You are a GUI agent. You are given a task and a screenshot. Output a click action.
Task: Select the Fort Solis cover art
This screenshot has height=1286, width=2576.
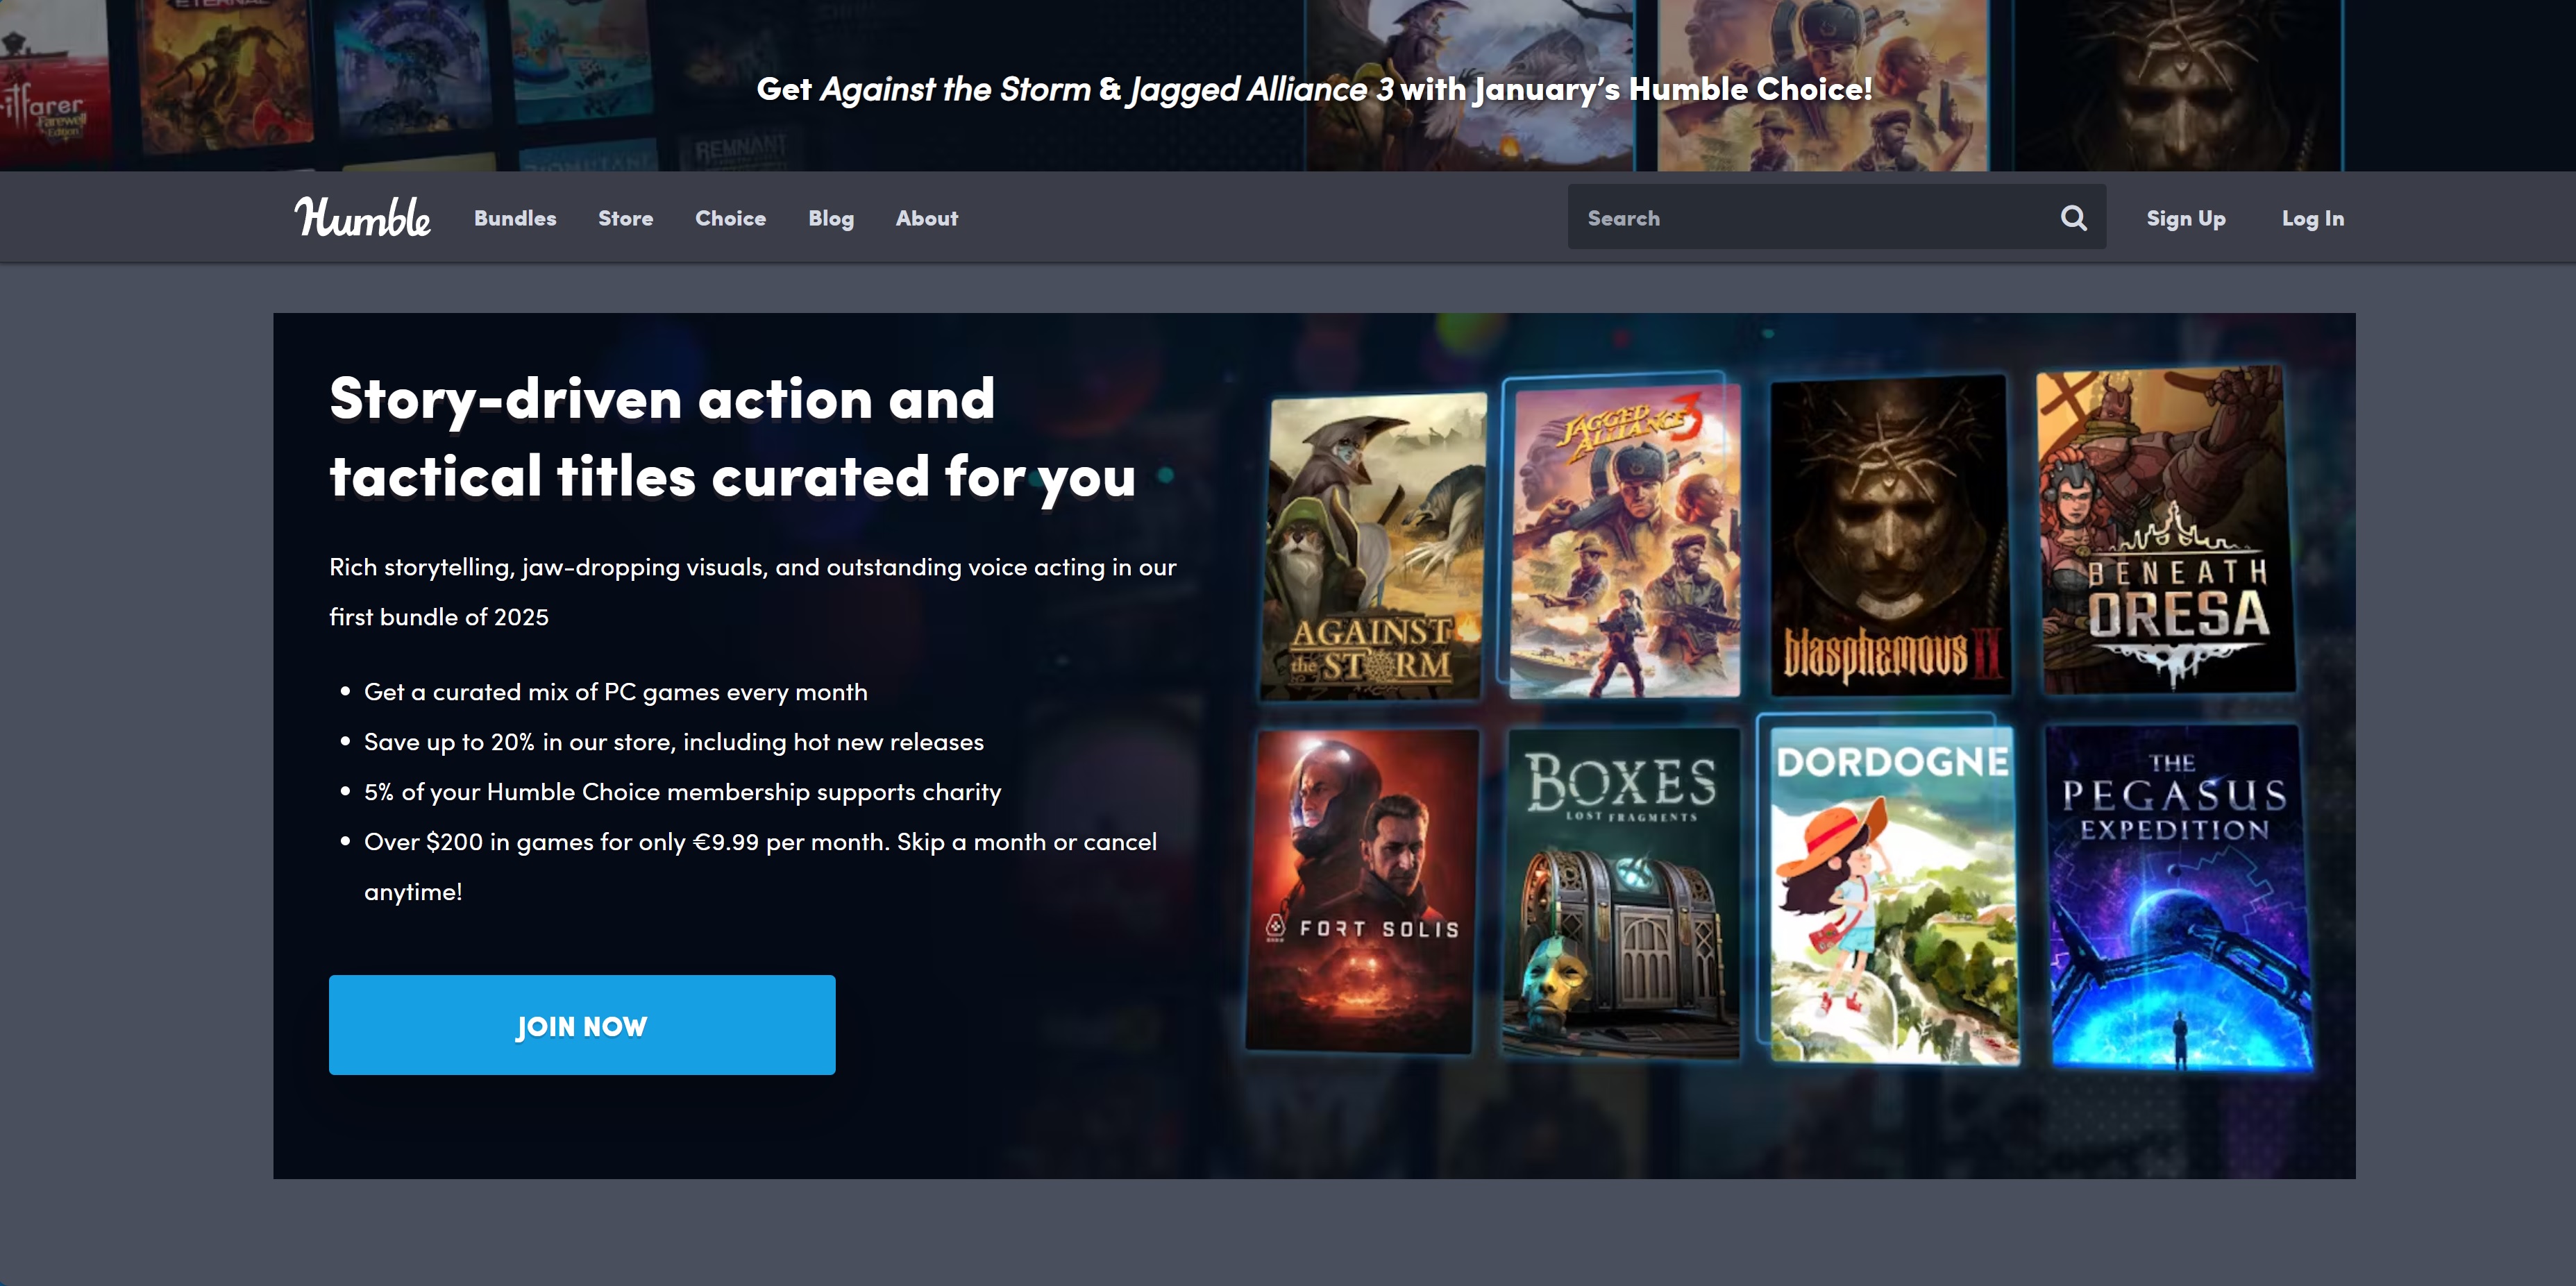click(1362, 890)
